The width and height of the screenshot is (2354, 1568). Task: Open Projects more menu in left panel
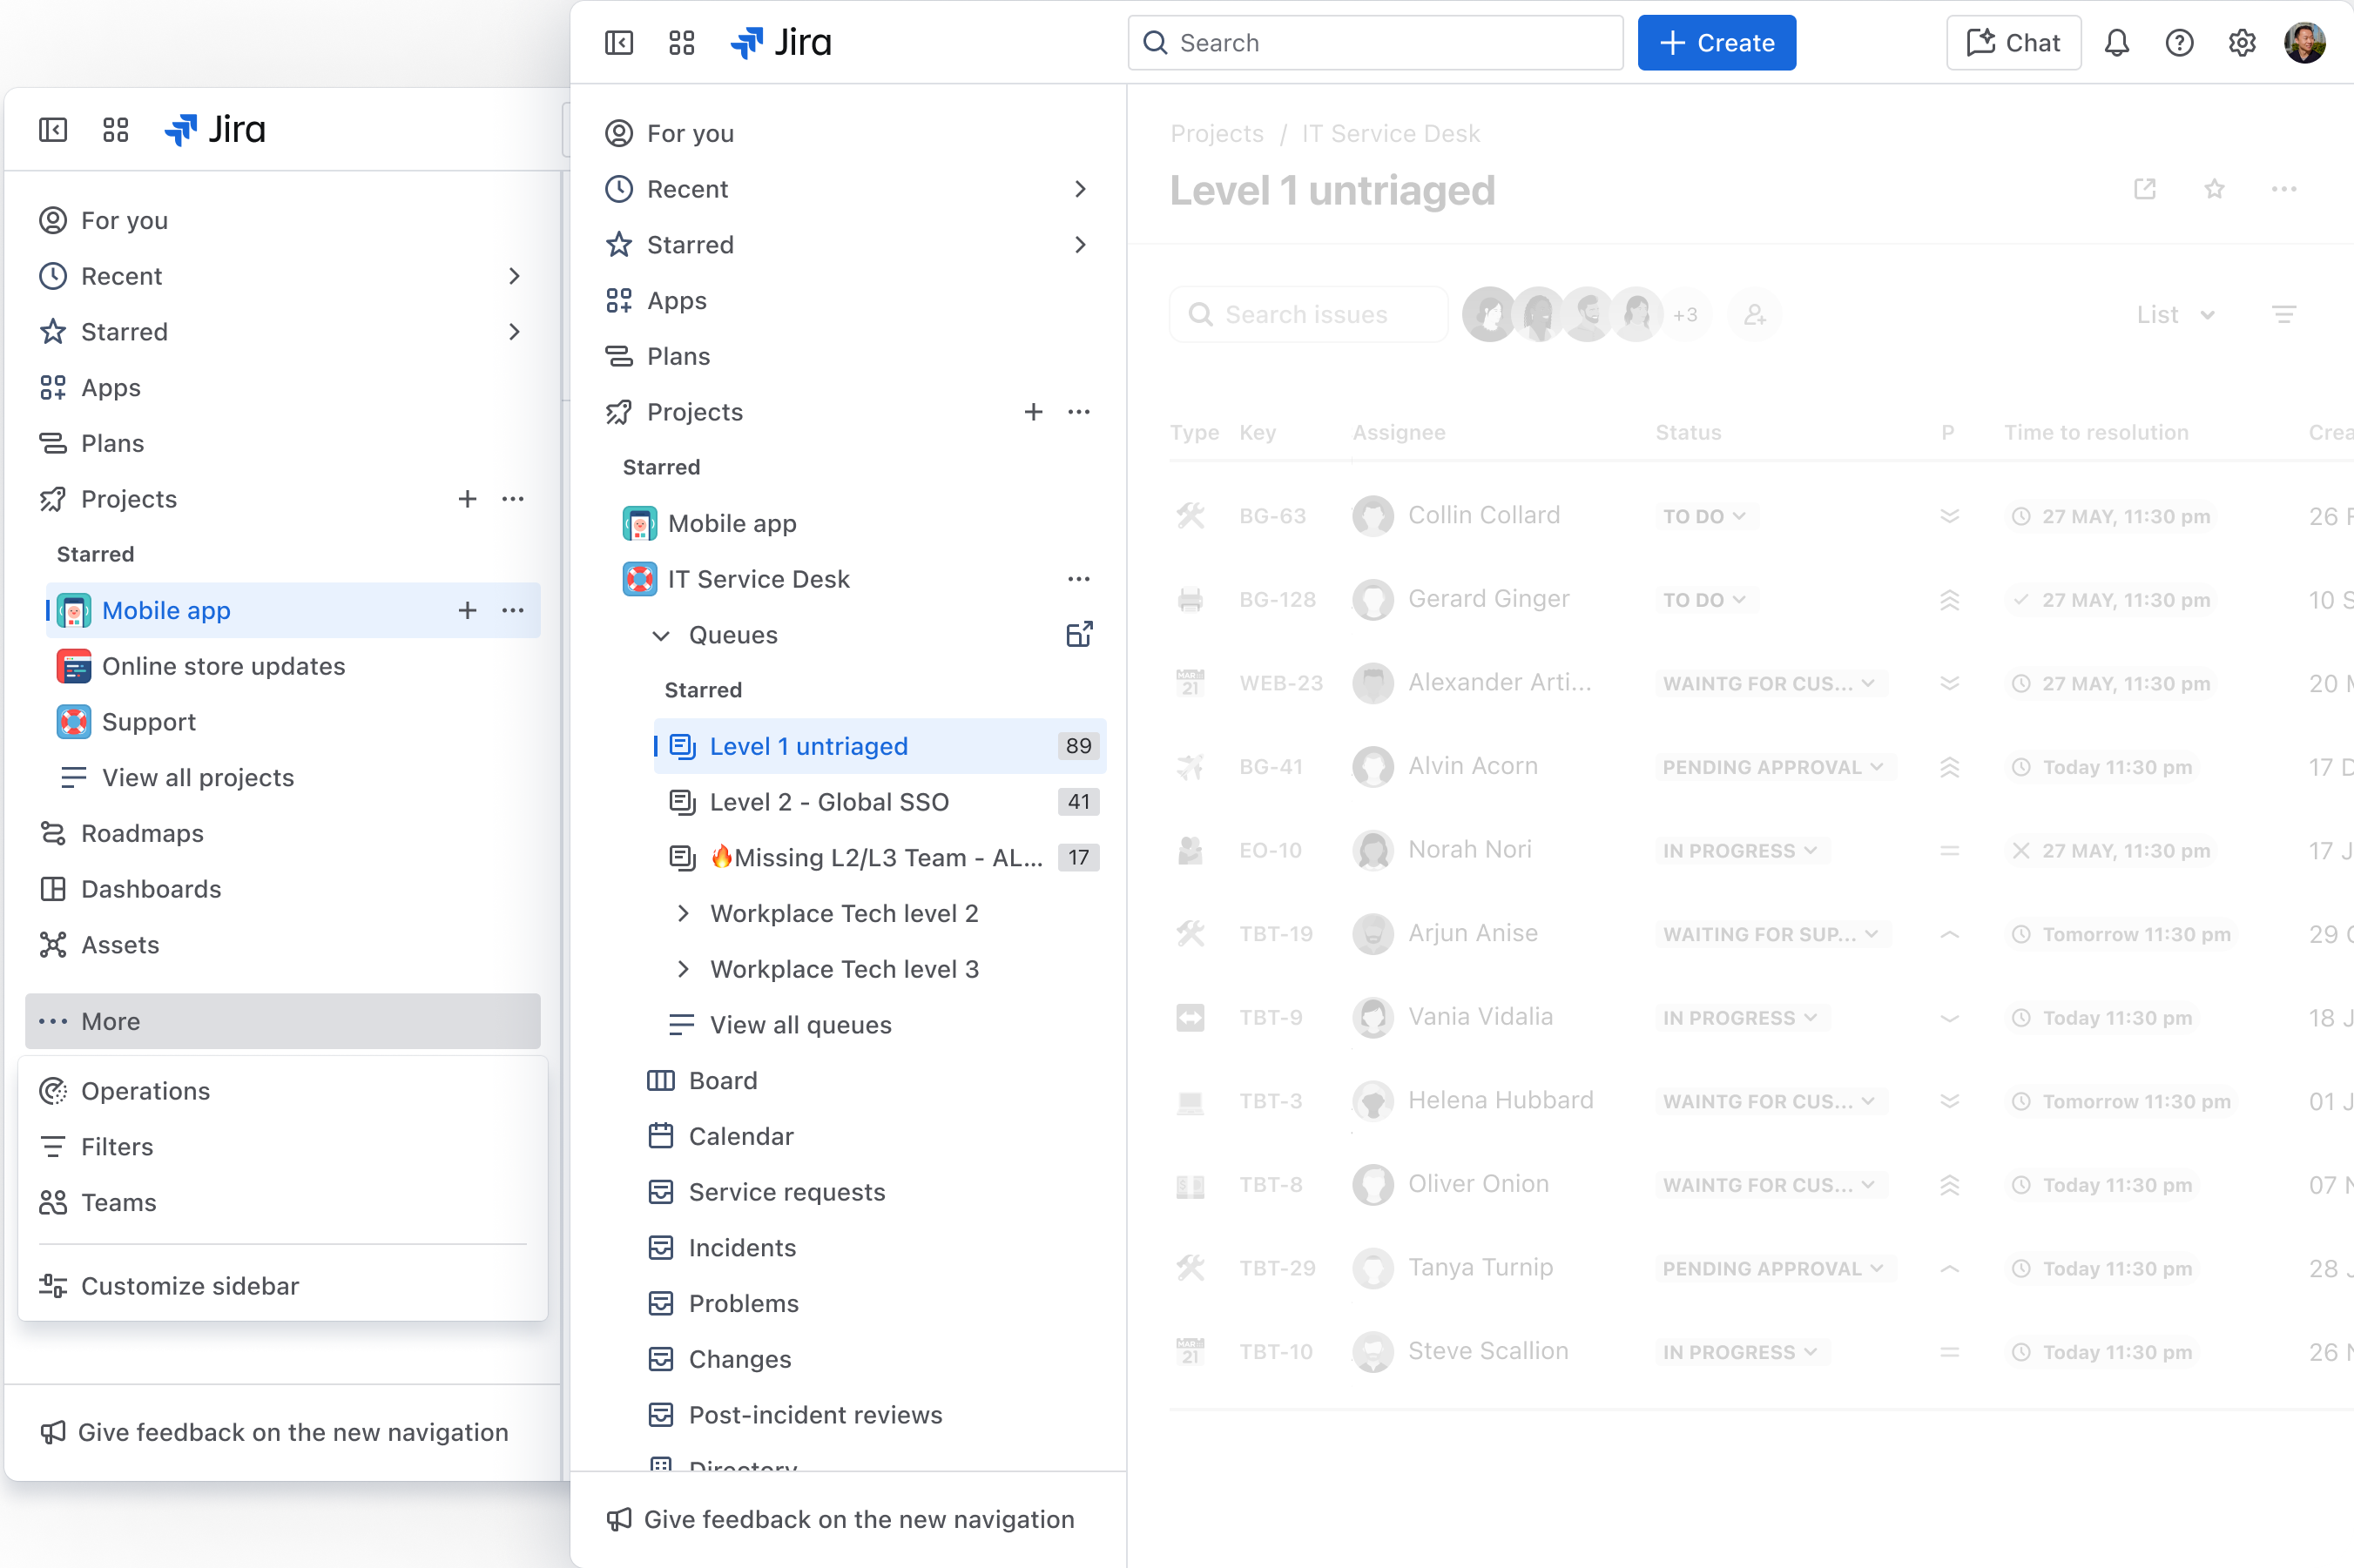(513, 499)
